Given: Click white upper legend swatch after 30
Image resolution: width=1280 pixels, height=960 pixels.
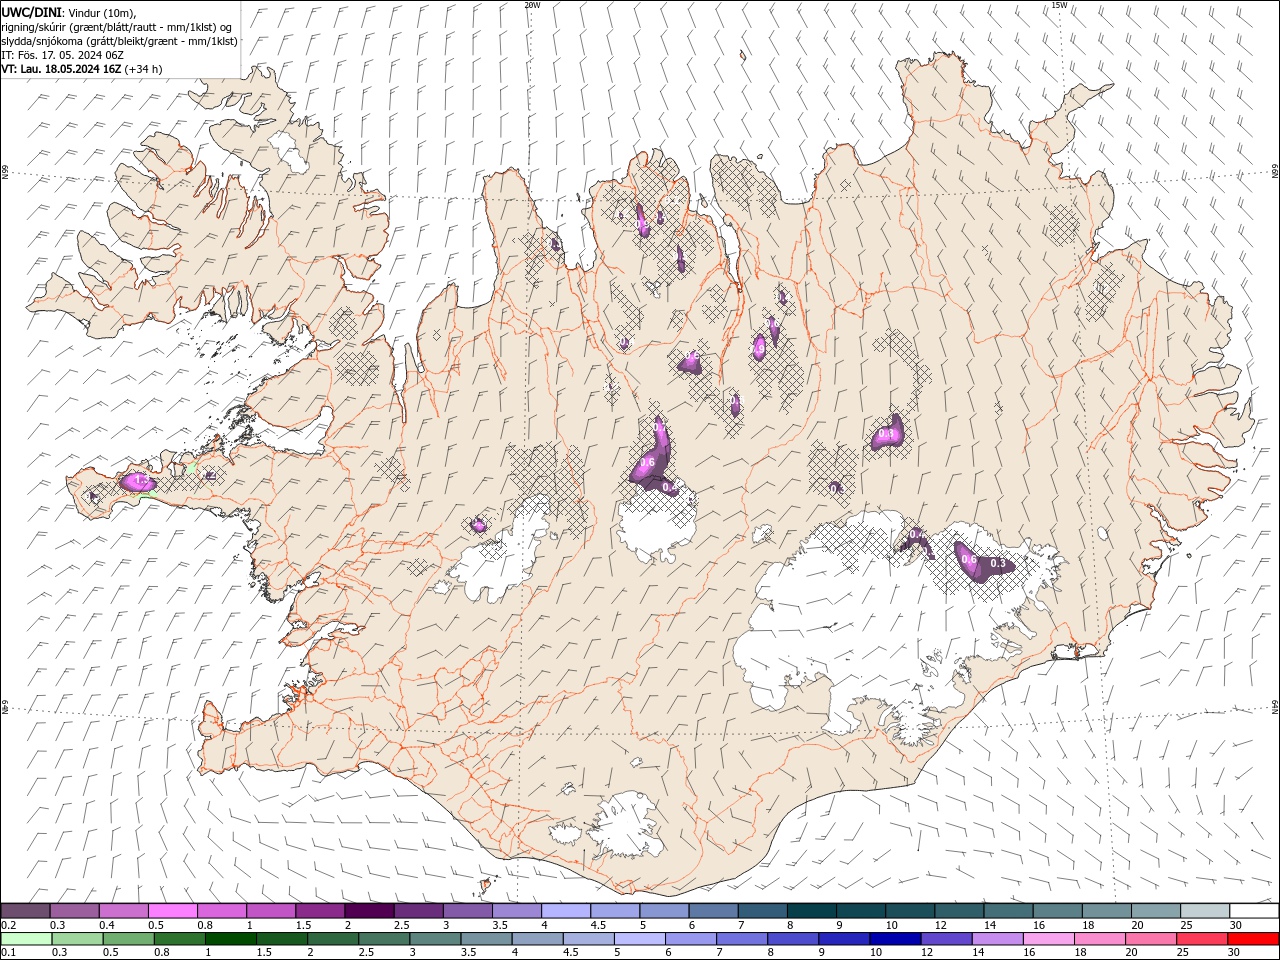Looking at the screenshot, I should tap(1253, 911).
